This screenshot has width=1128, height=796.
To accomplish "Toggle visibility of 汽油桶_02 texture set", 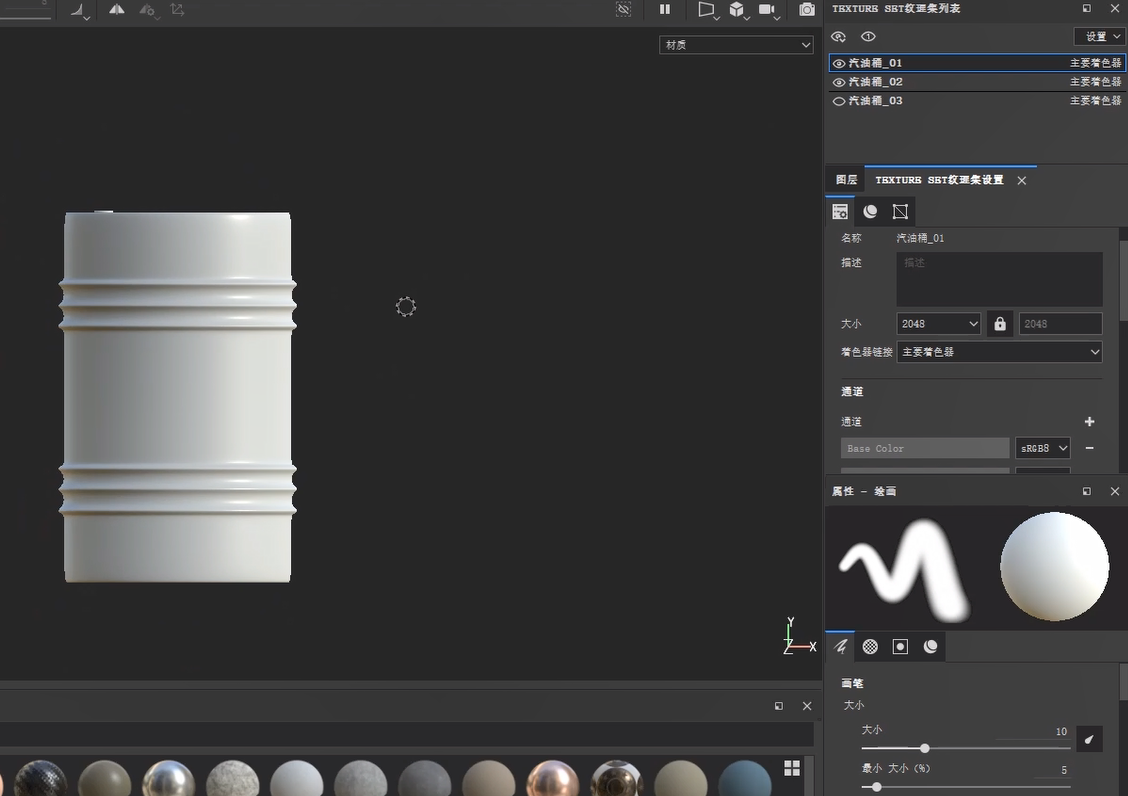I will click(x=839, y=82).
